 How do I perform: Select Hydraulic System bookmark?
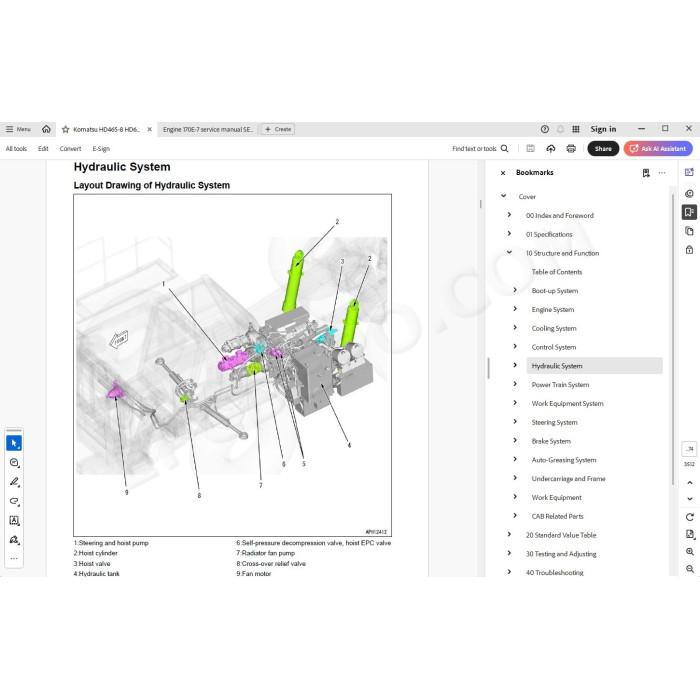(594, 366)
